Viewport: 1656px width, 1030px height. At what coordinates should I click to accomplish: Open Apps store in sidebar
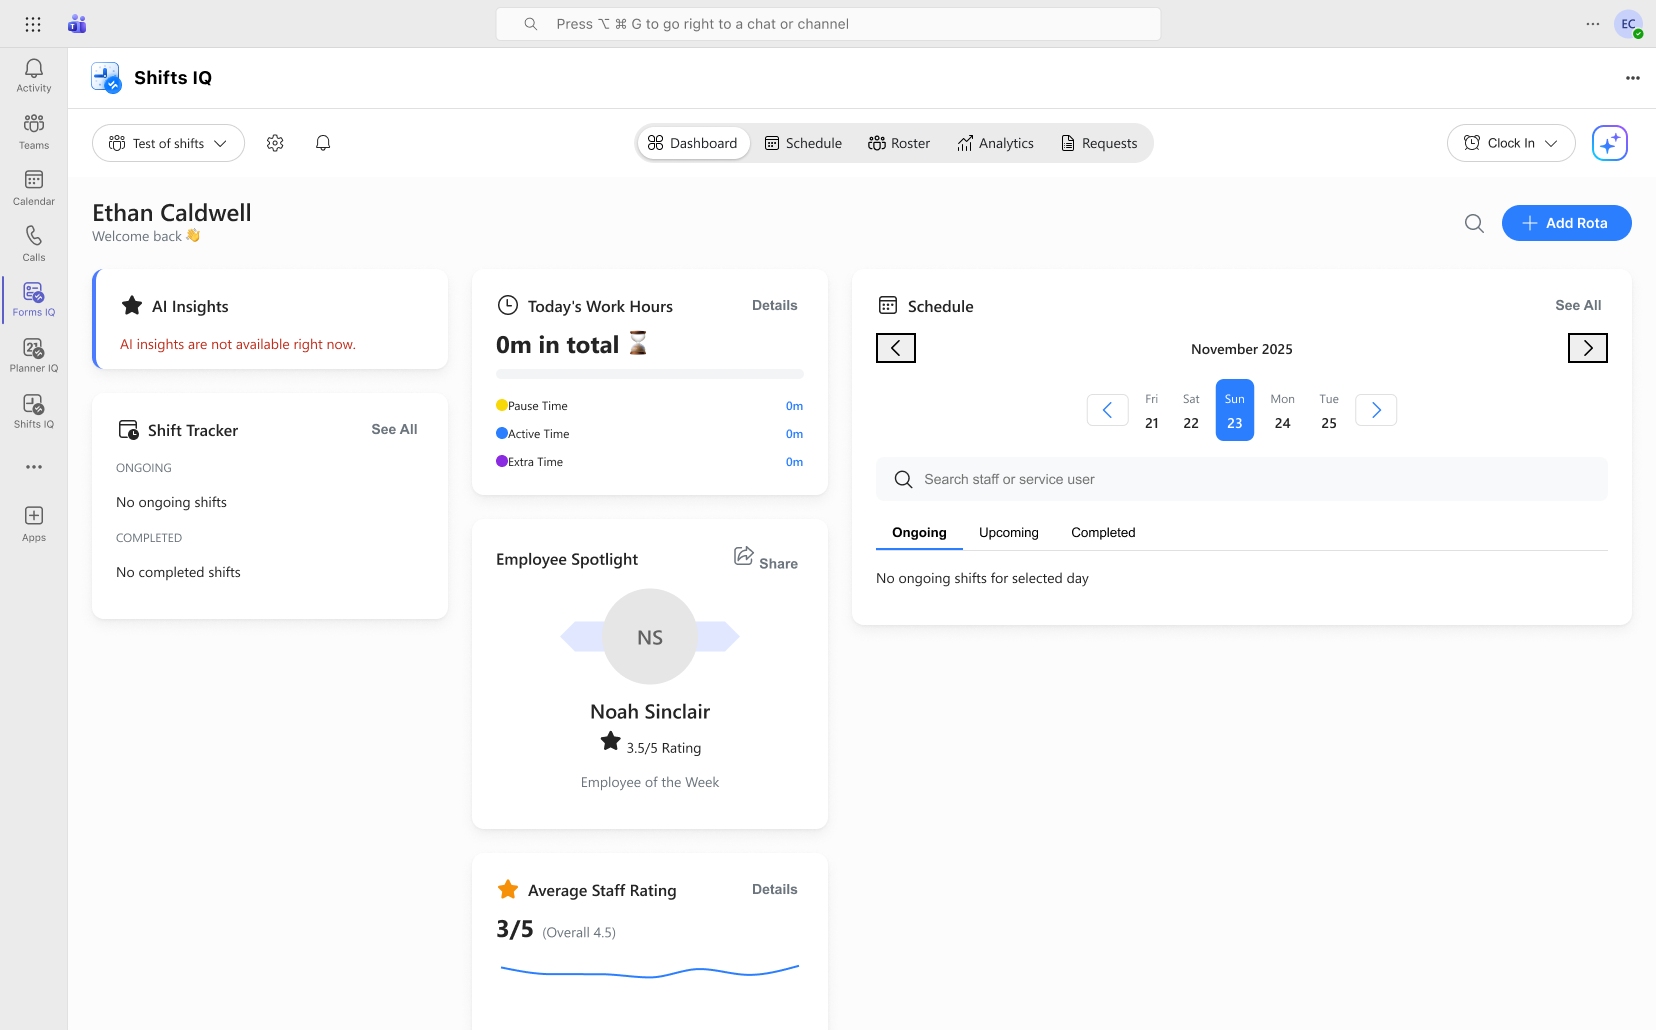[33, 523]
